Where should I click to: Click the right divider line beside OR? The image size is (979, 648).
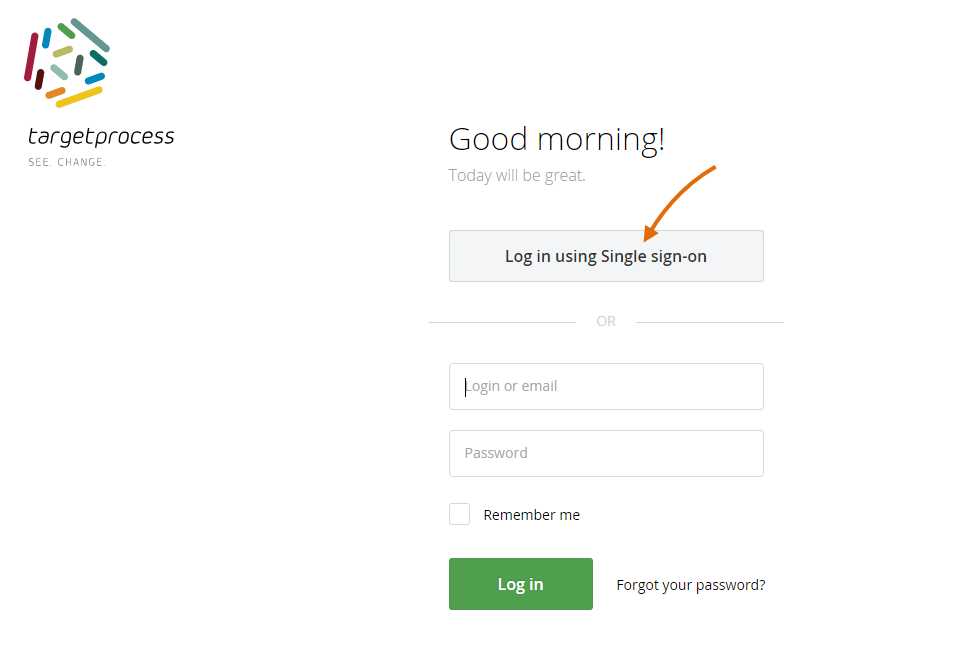[710, 321]
